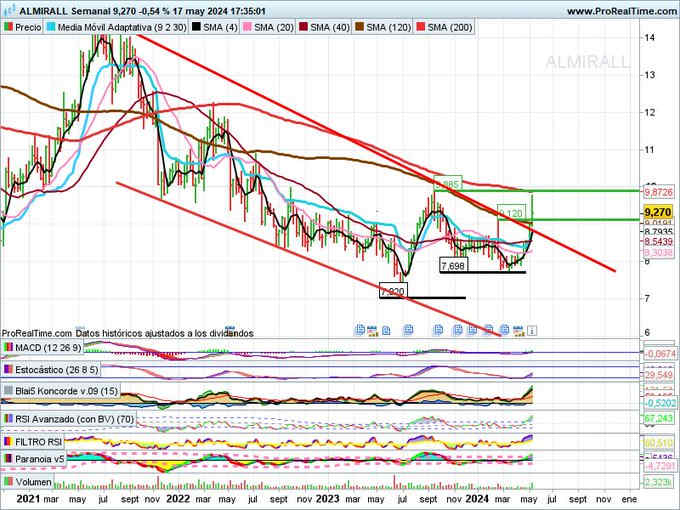Viewport: 680px width, 510px height.
Task: Click the FILTRO RSI indicator icon
Action: pos(8,442)
